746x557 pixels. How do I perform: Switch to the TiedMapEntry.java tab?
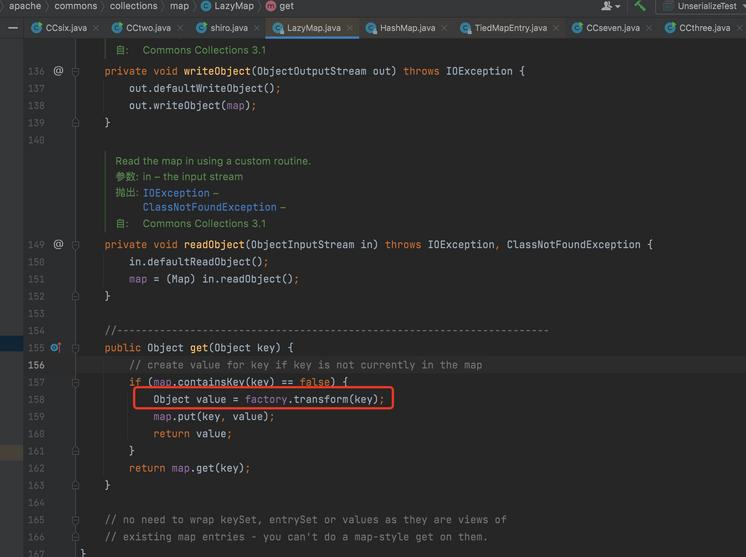[x=503, y=28]
